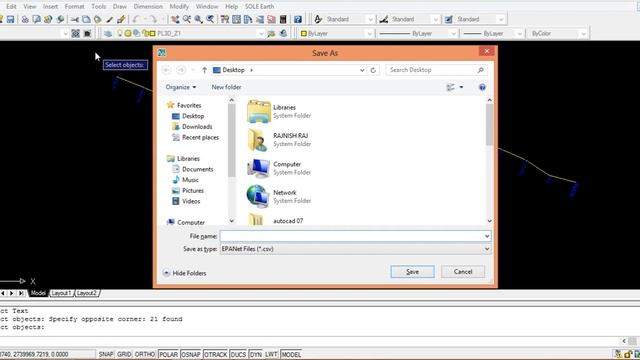Viewport: 640px width, 360px height.
Task: Open the Draw menu
Action: point(120,7)
